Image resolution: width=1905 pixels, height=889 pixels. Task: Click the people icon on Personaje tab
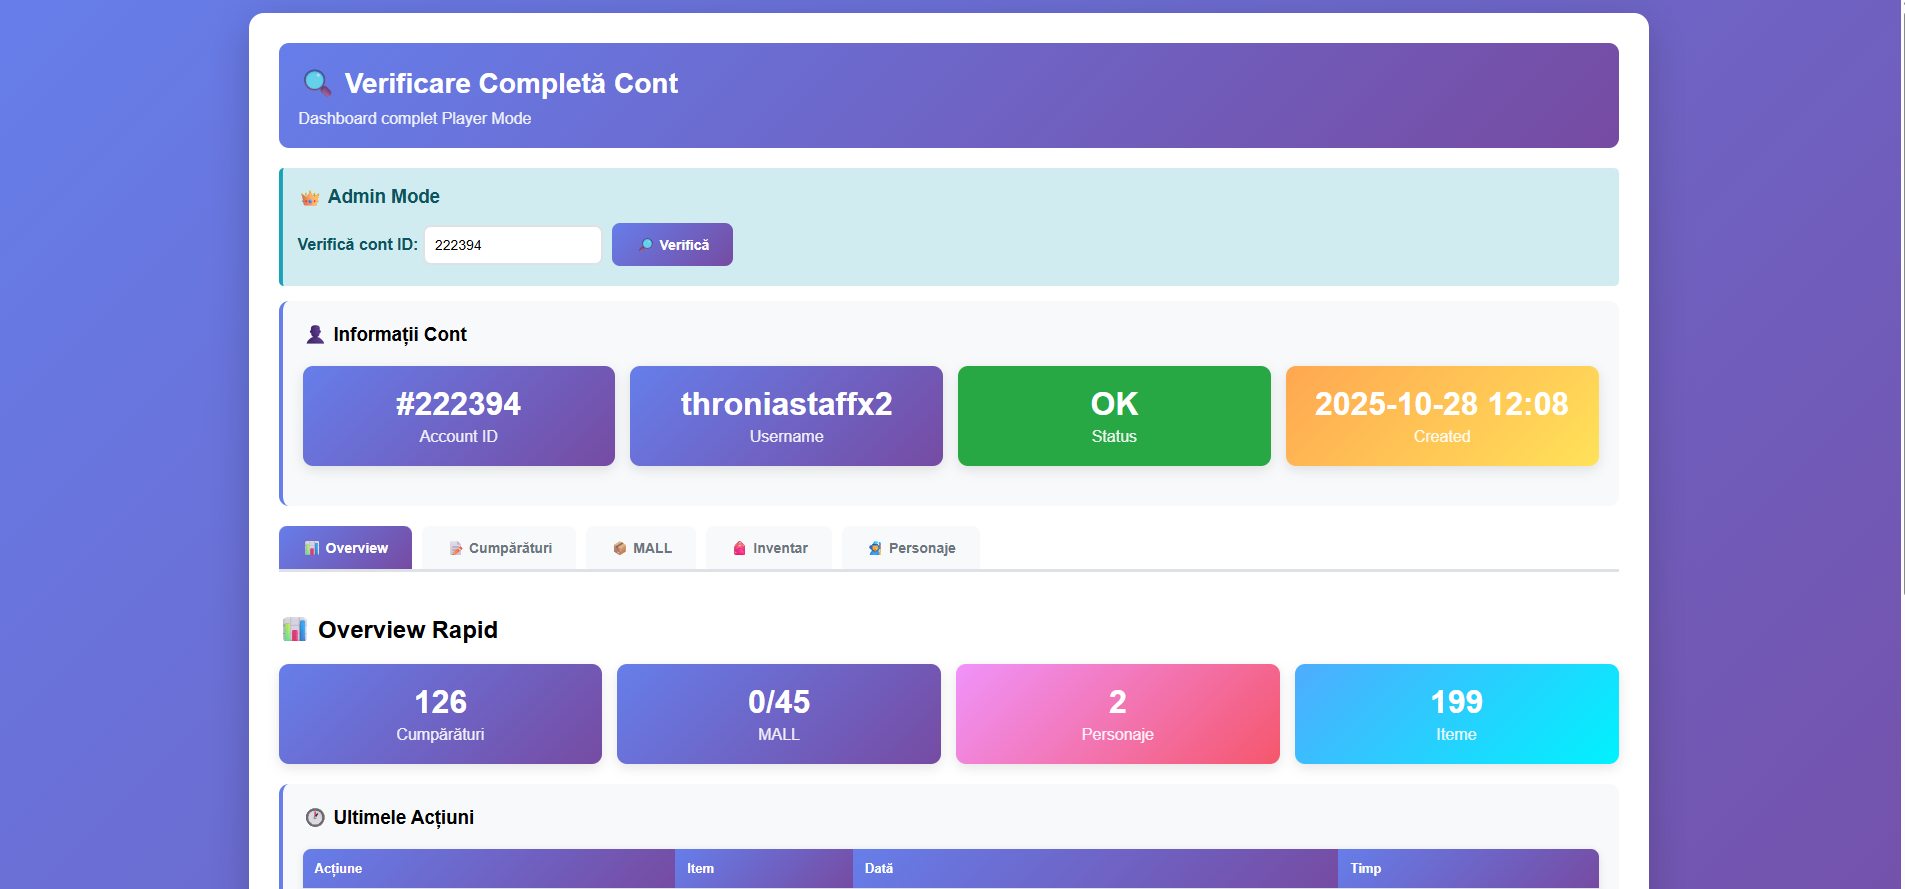tap(876, 547)
